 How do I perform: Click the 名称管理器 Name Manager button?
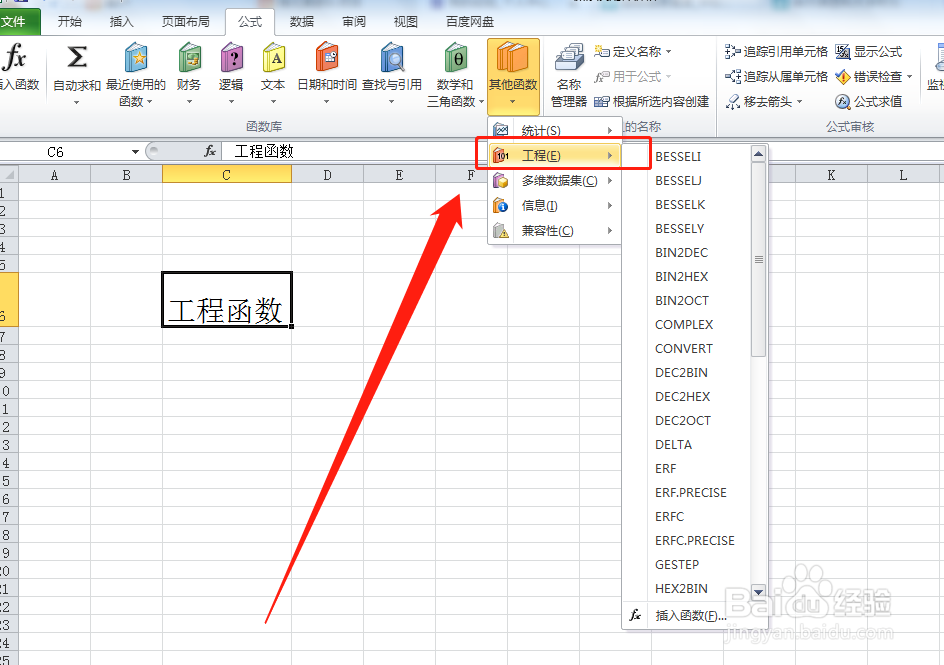click(x=568, y=75)
